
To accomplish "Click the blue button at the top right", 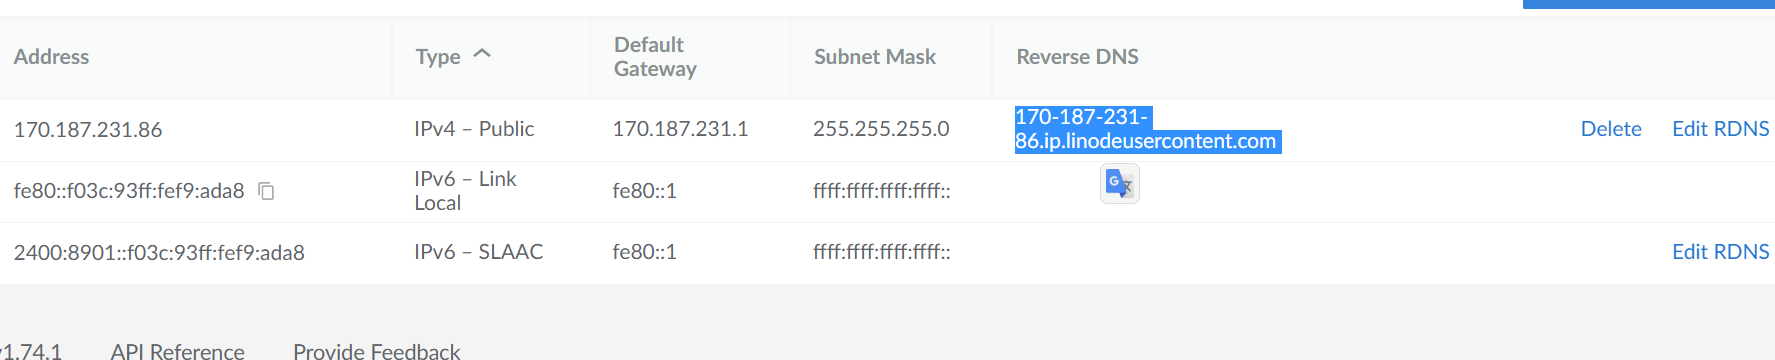I will pyautogui.click(x=1648, y=4).
